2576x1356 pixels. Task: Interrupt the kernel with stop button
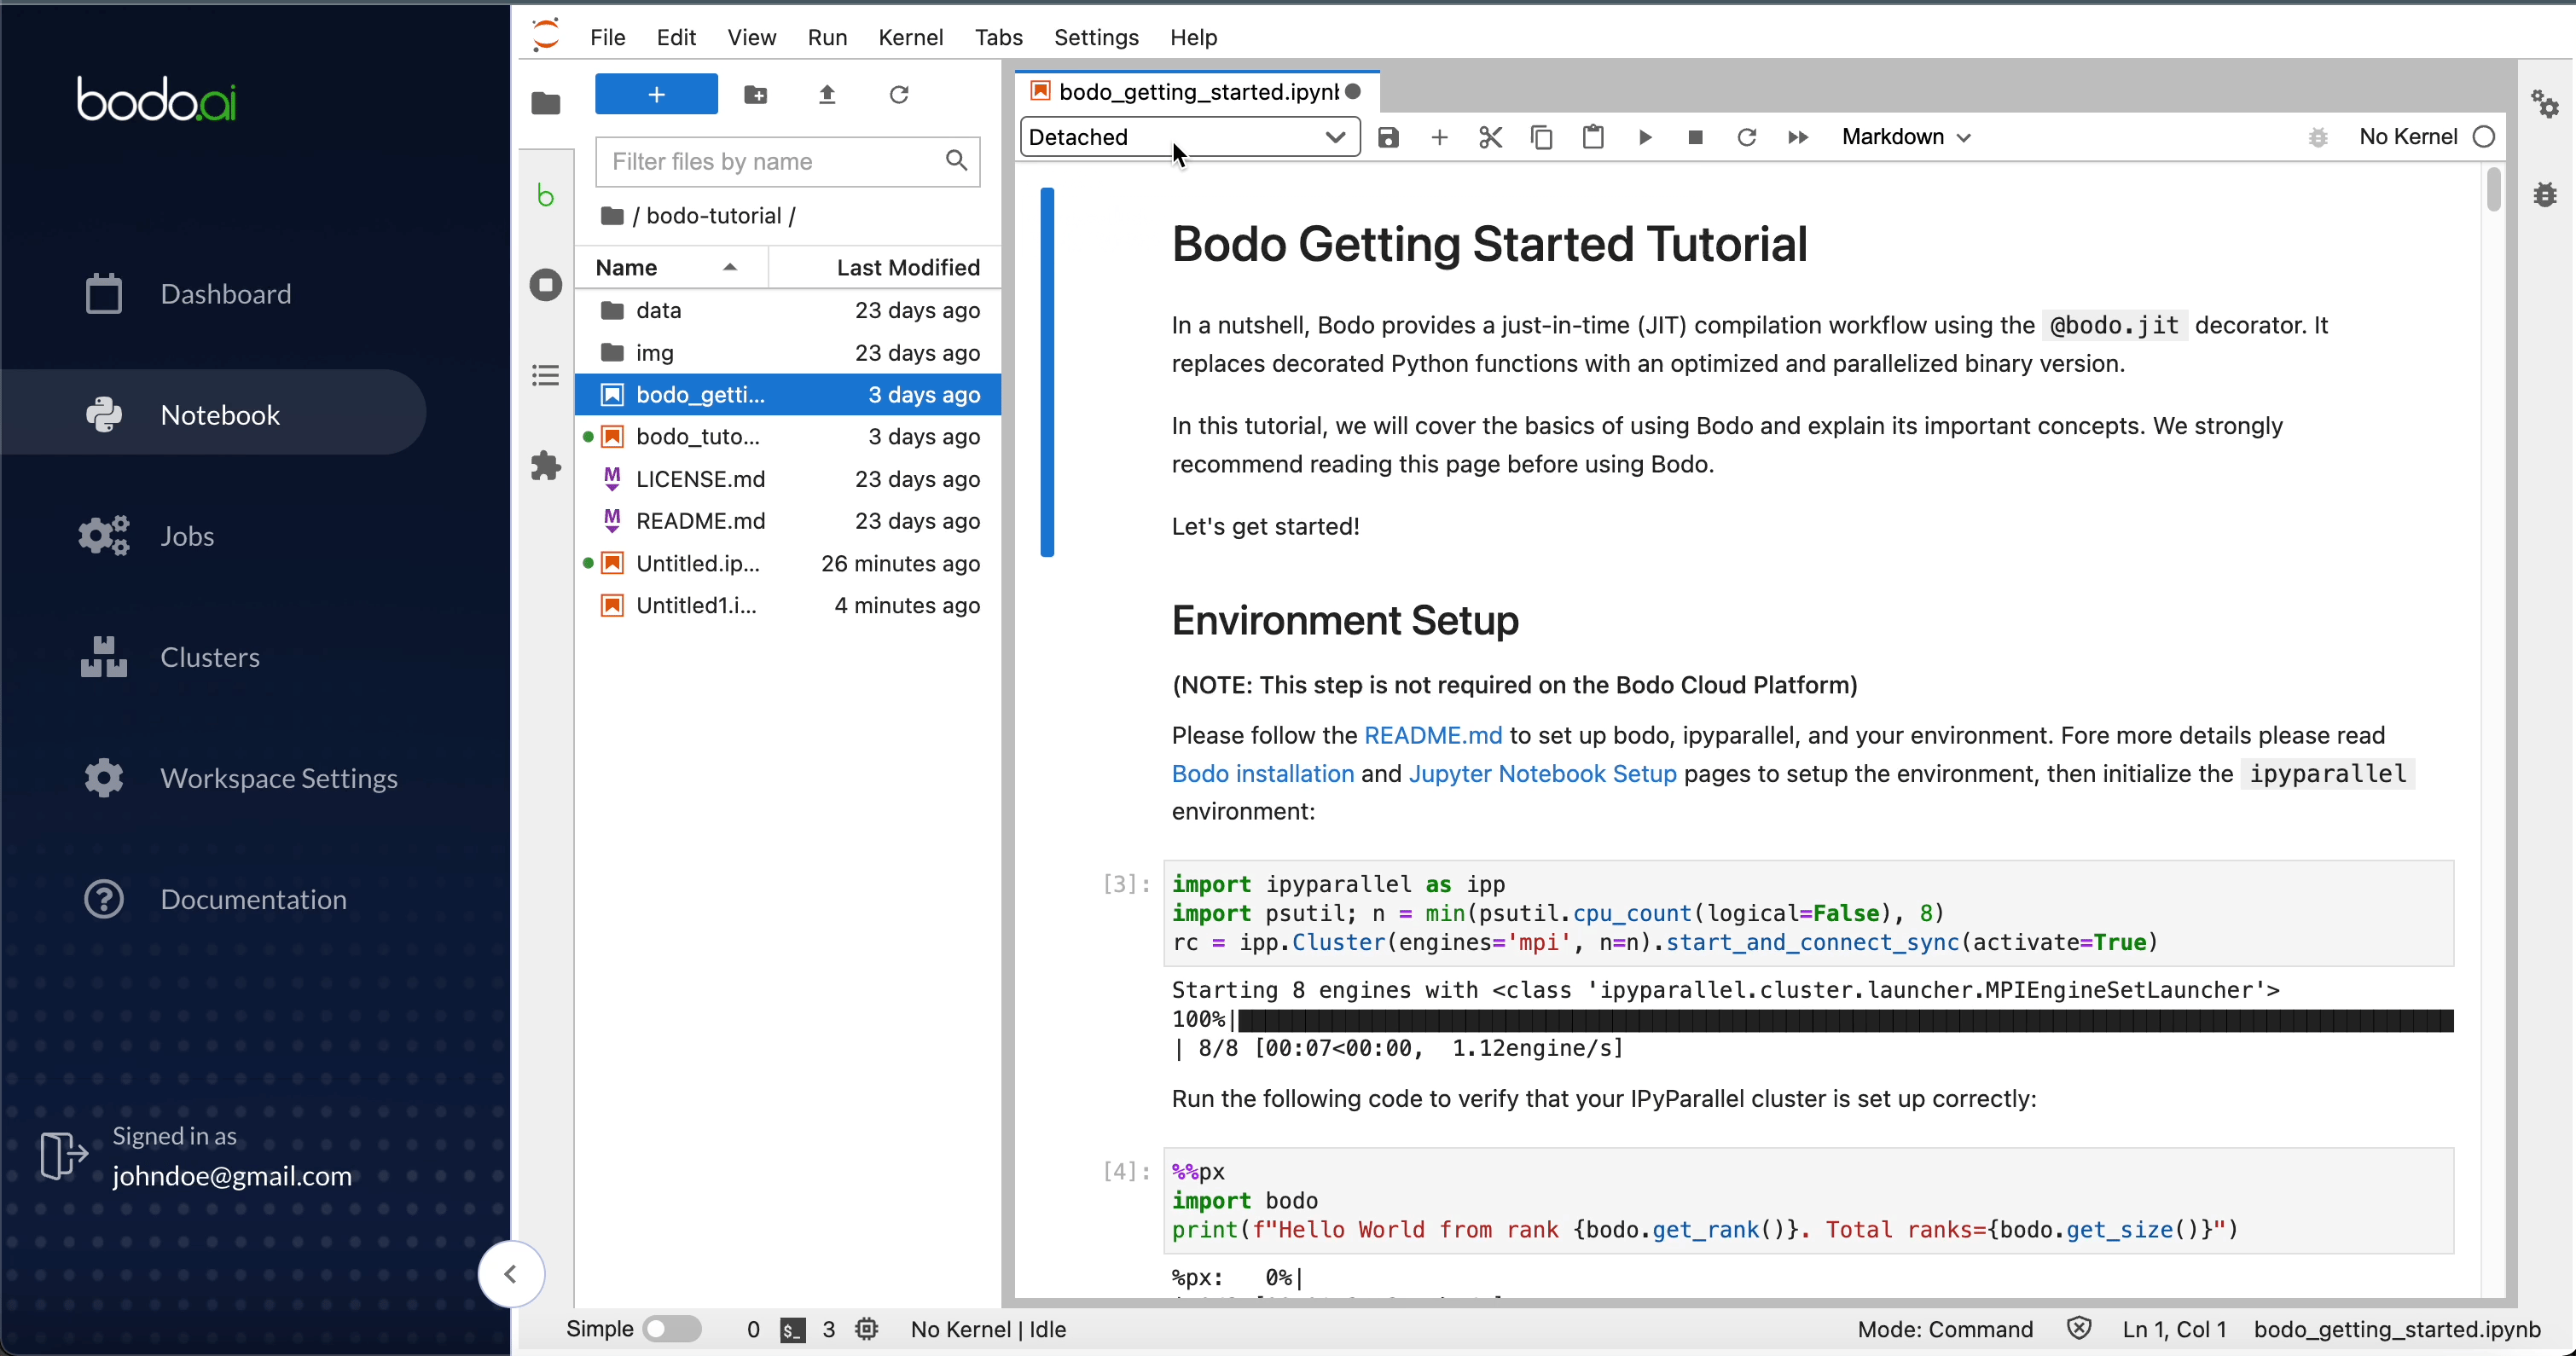click(1695, 137)
